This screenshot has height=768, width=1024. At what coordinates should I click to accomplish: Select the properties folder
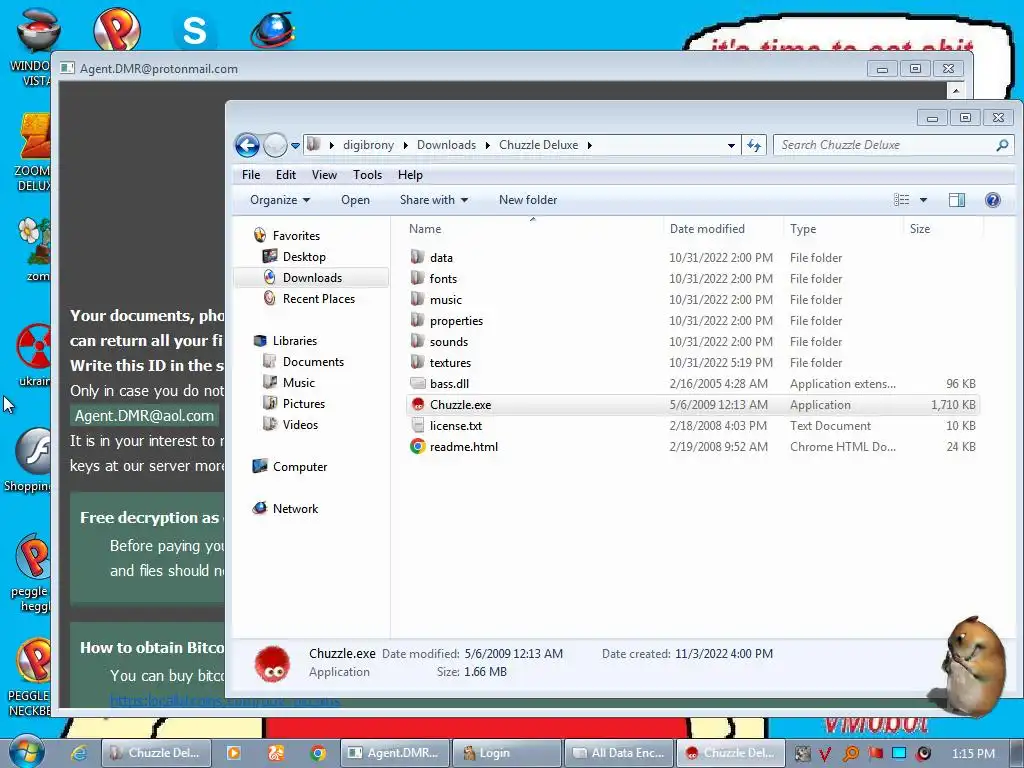click(692, 321)
